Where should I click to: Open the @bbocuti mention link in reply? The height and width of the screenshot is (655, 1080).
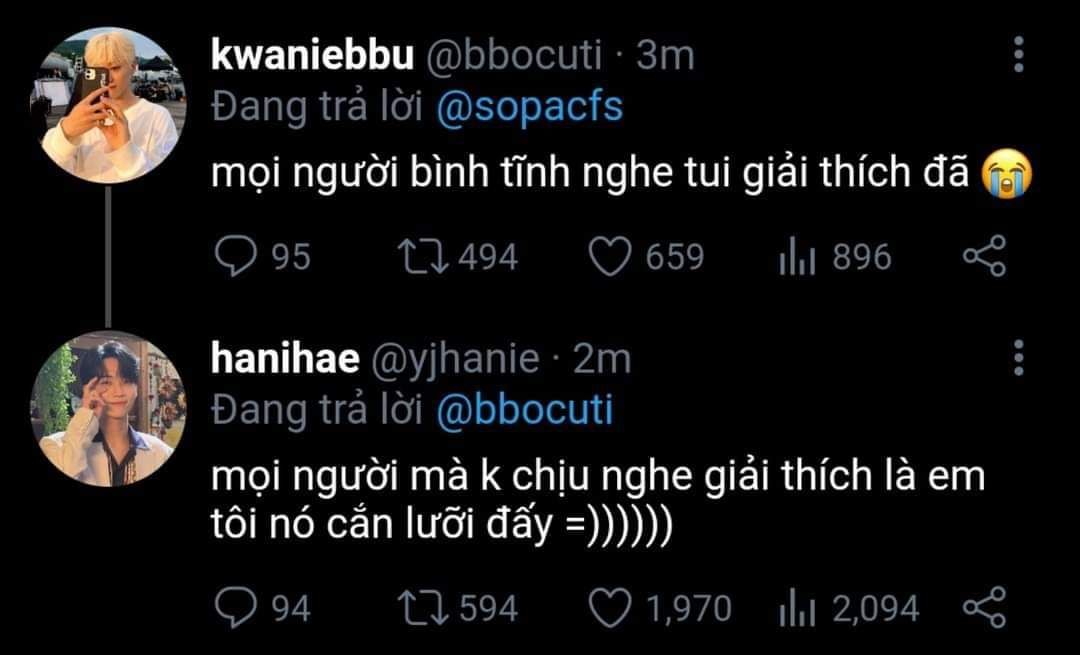(x=525, y=410)
